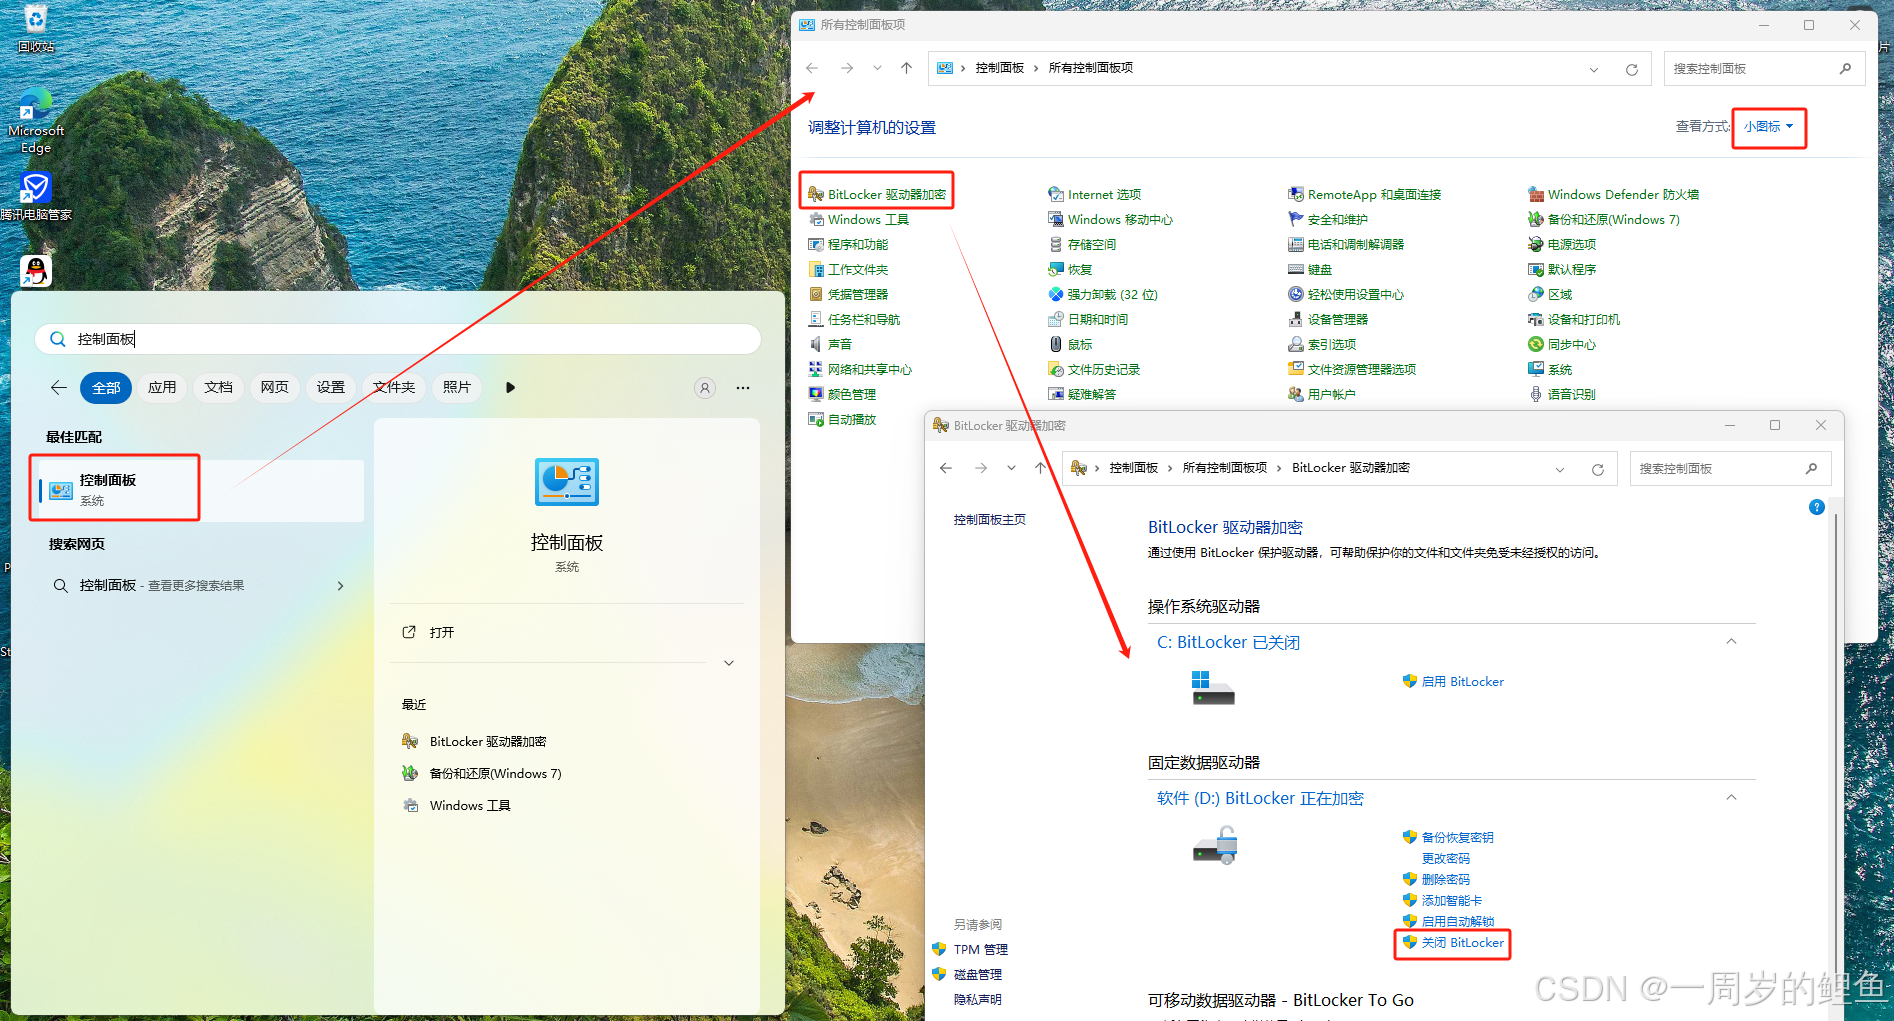The width and height of the screenshot is (1894, 1021).
Task: Open 磁盘管理 link
Action: 967,975
